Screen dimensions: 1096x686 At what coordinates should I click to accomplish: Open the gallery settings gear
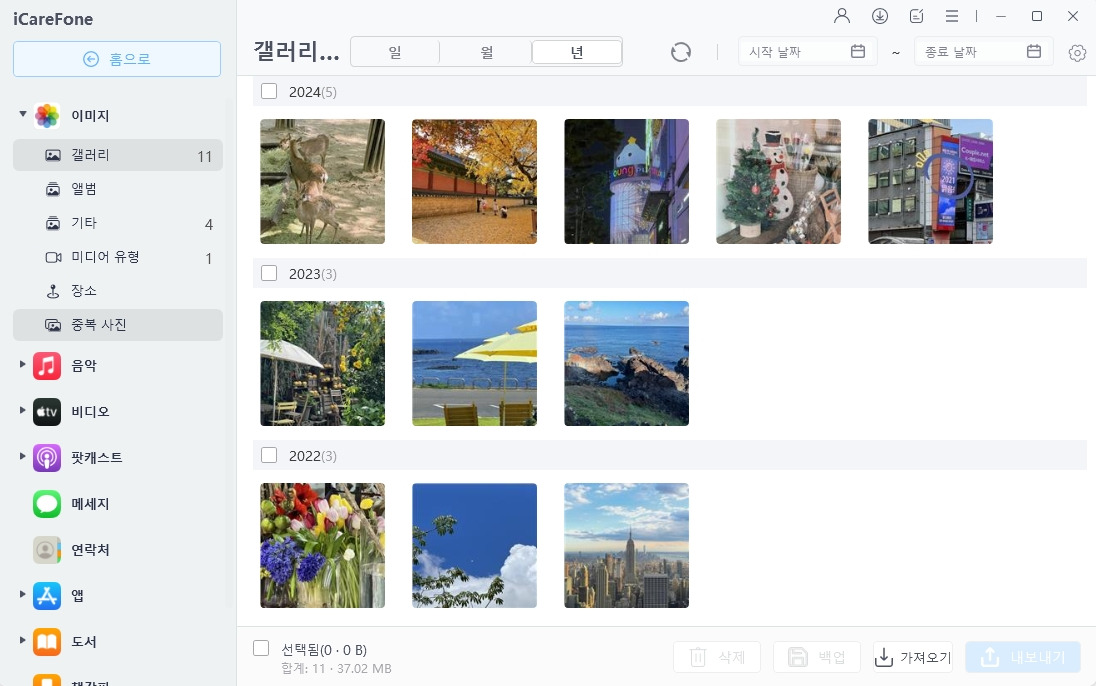pyautogui.click(x=1077, y=53)
